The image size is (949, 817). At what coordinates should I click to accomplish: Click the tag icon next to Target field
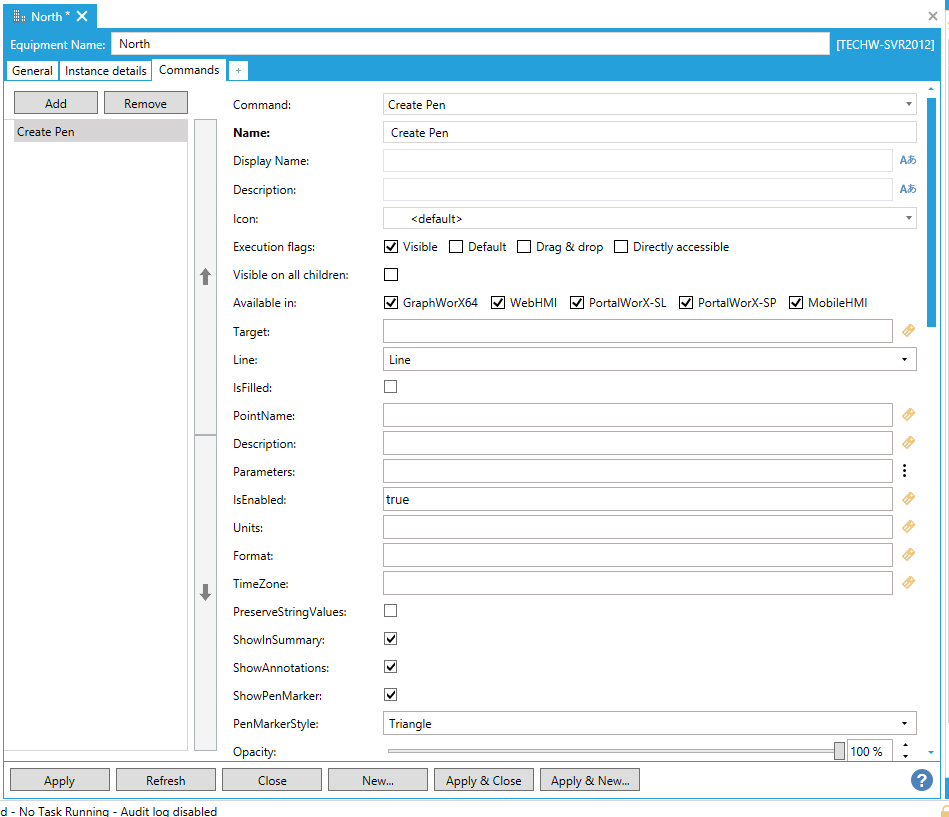click(908, 331)
